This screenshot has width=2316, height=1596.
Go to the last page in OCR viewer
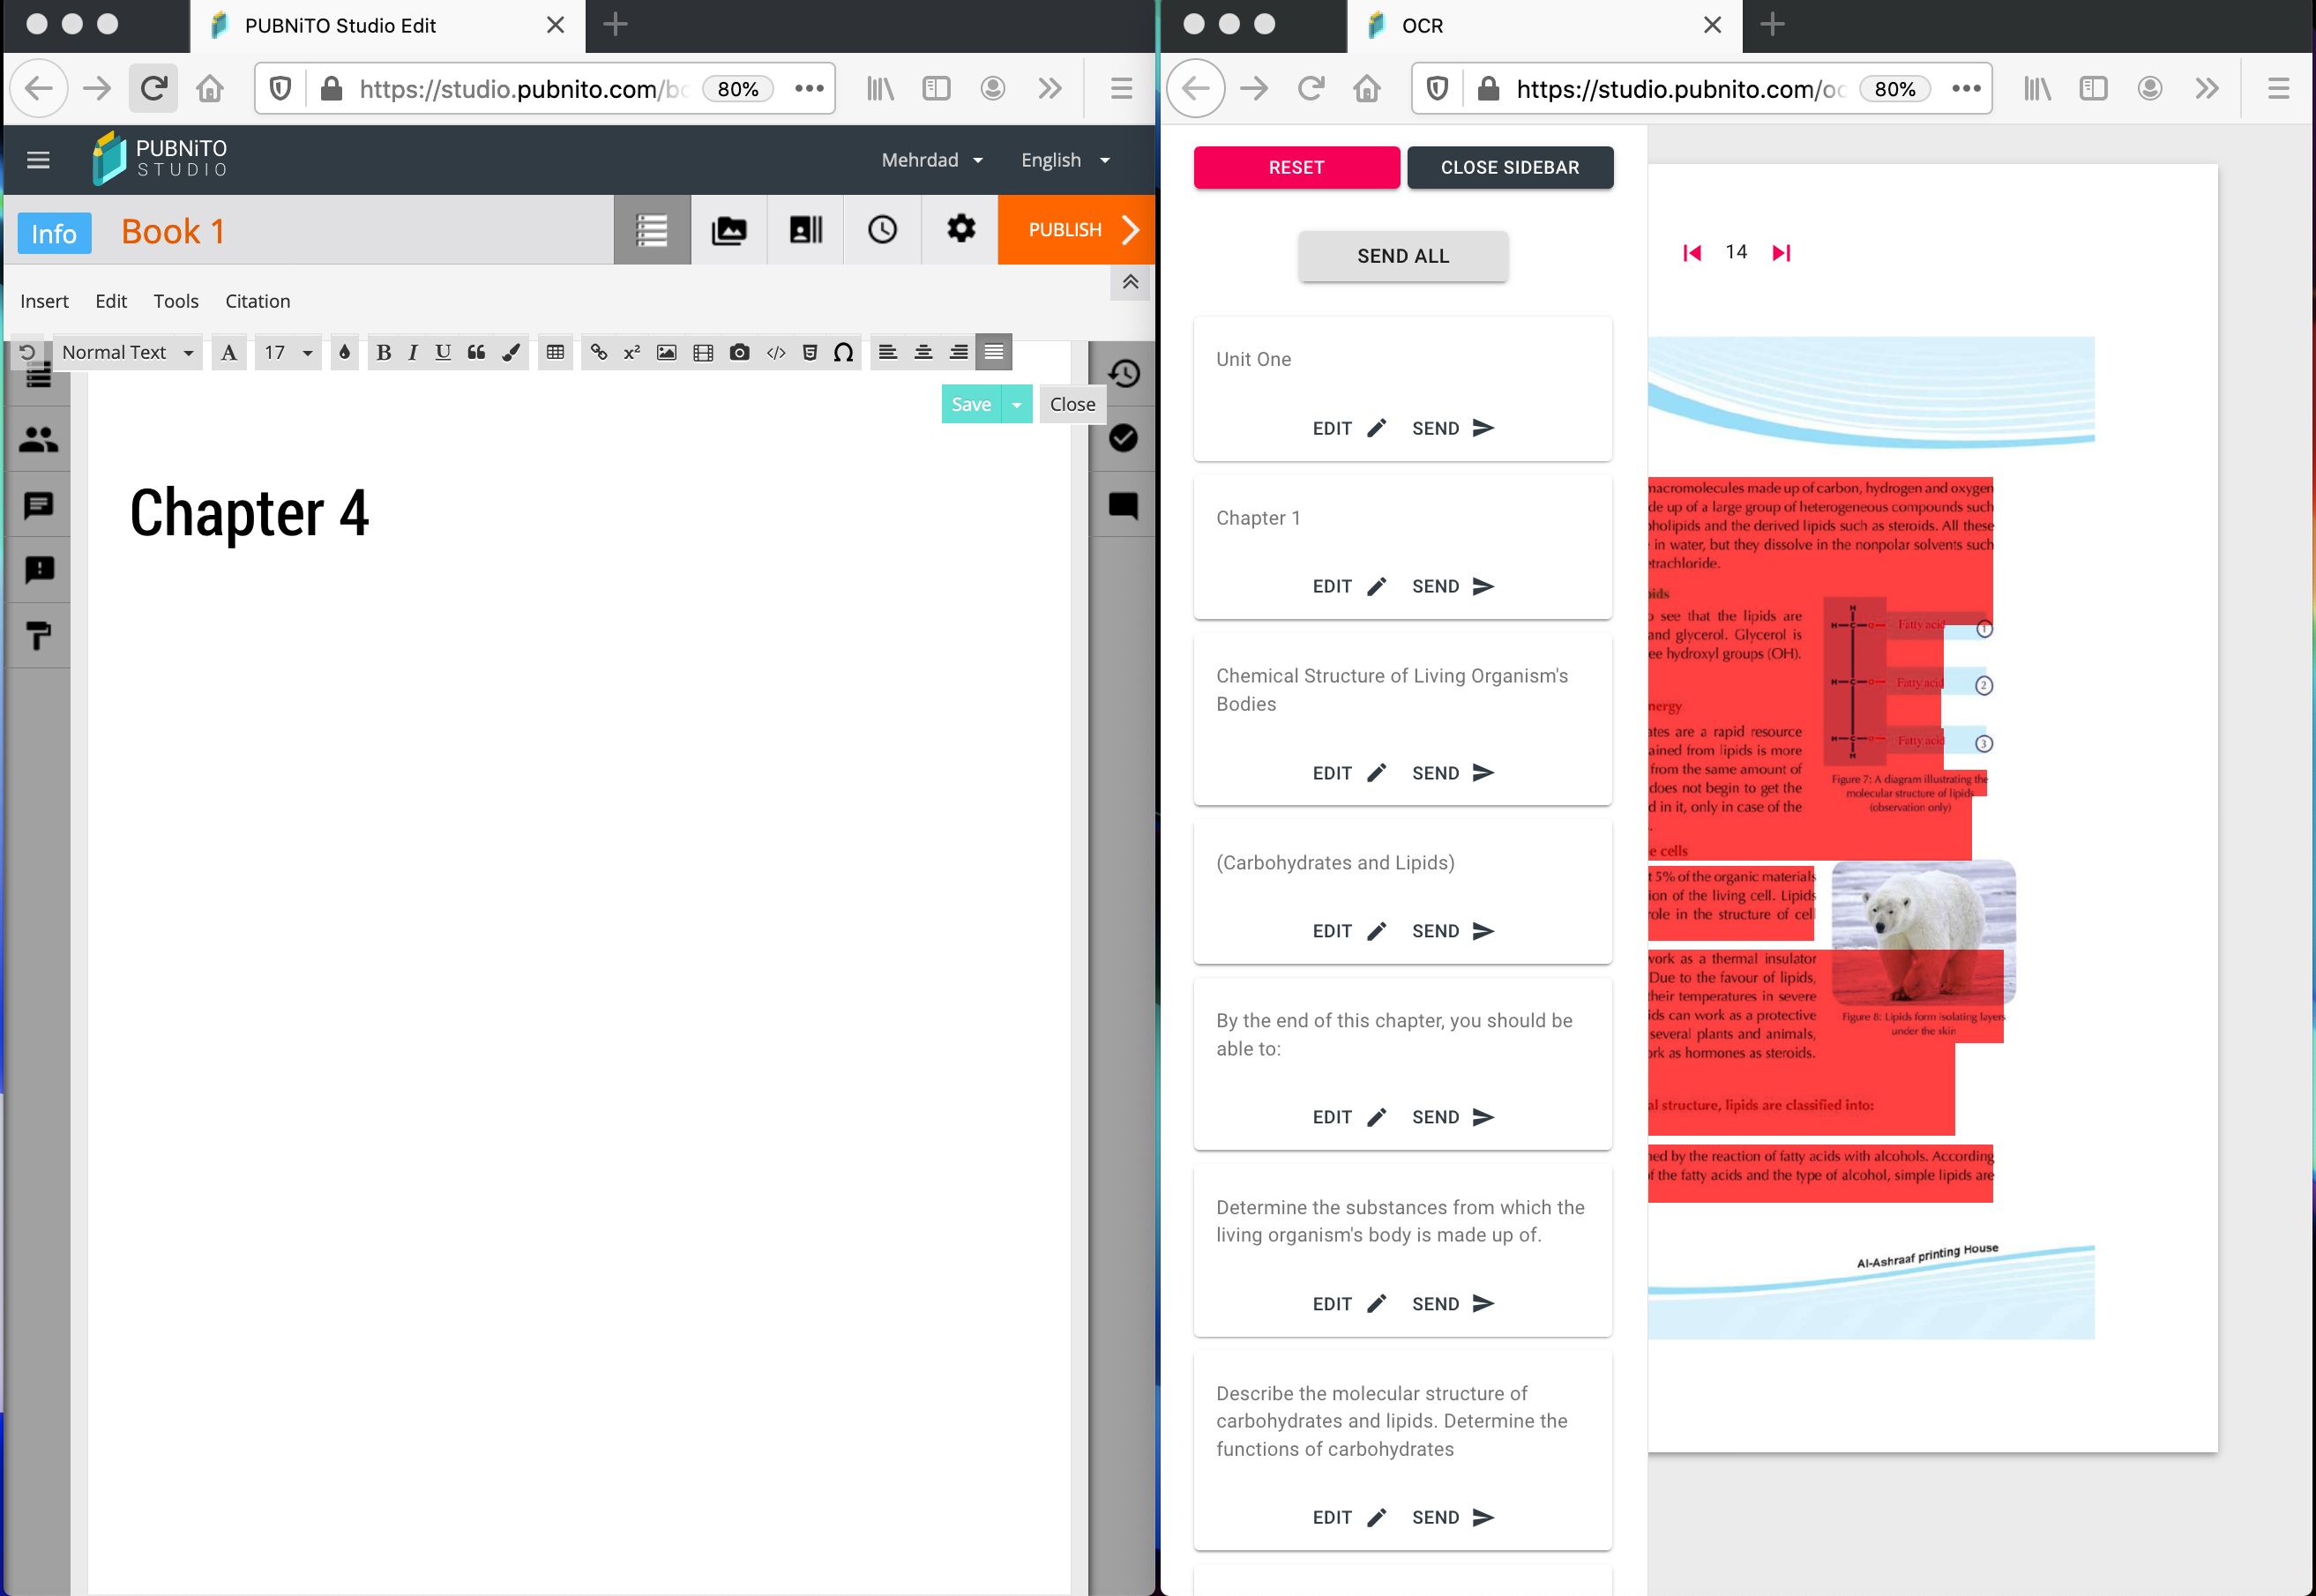1782,253
